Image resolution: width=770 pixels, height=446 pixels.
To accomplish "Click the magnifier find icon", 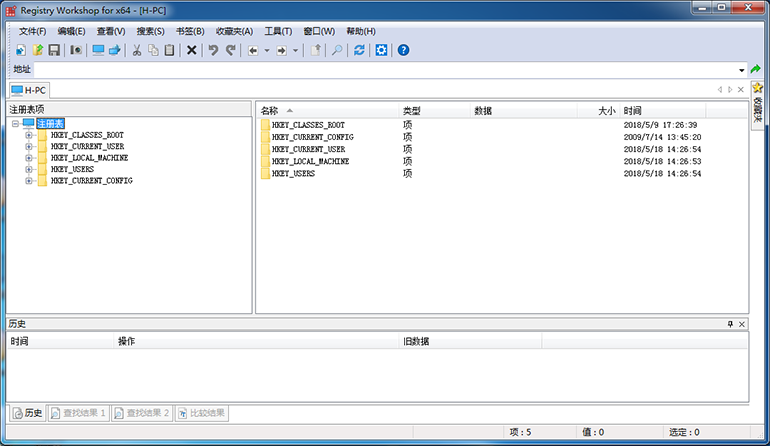I will 337,50.
